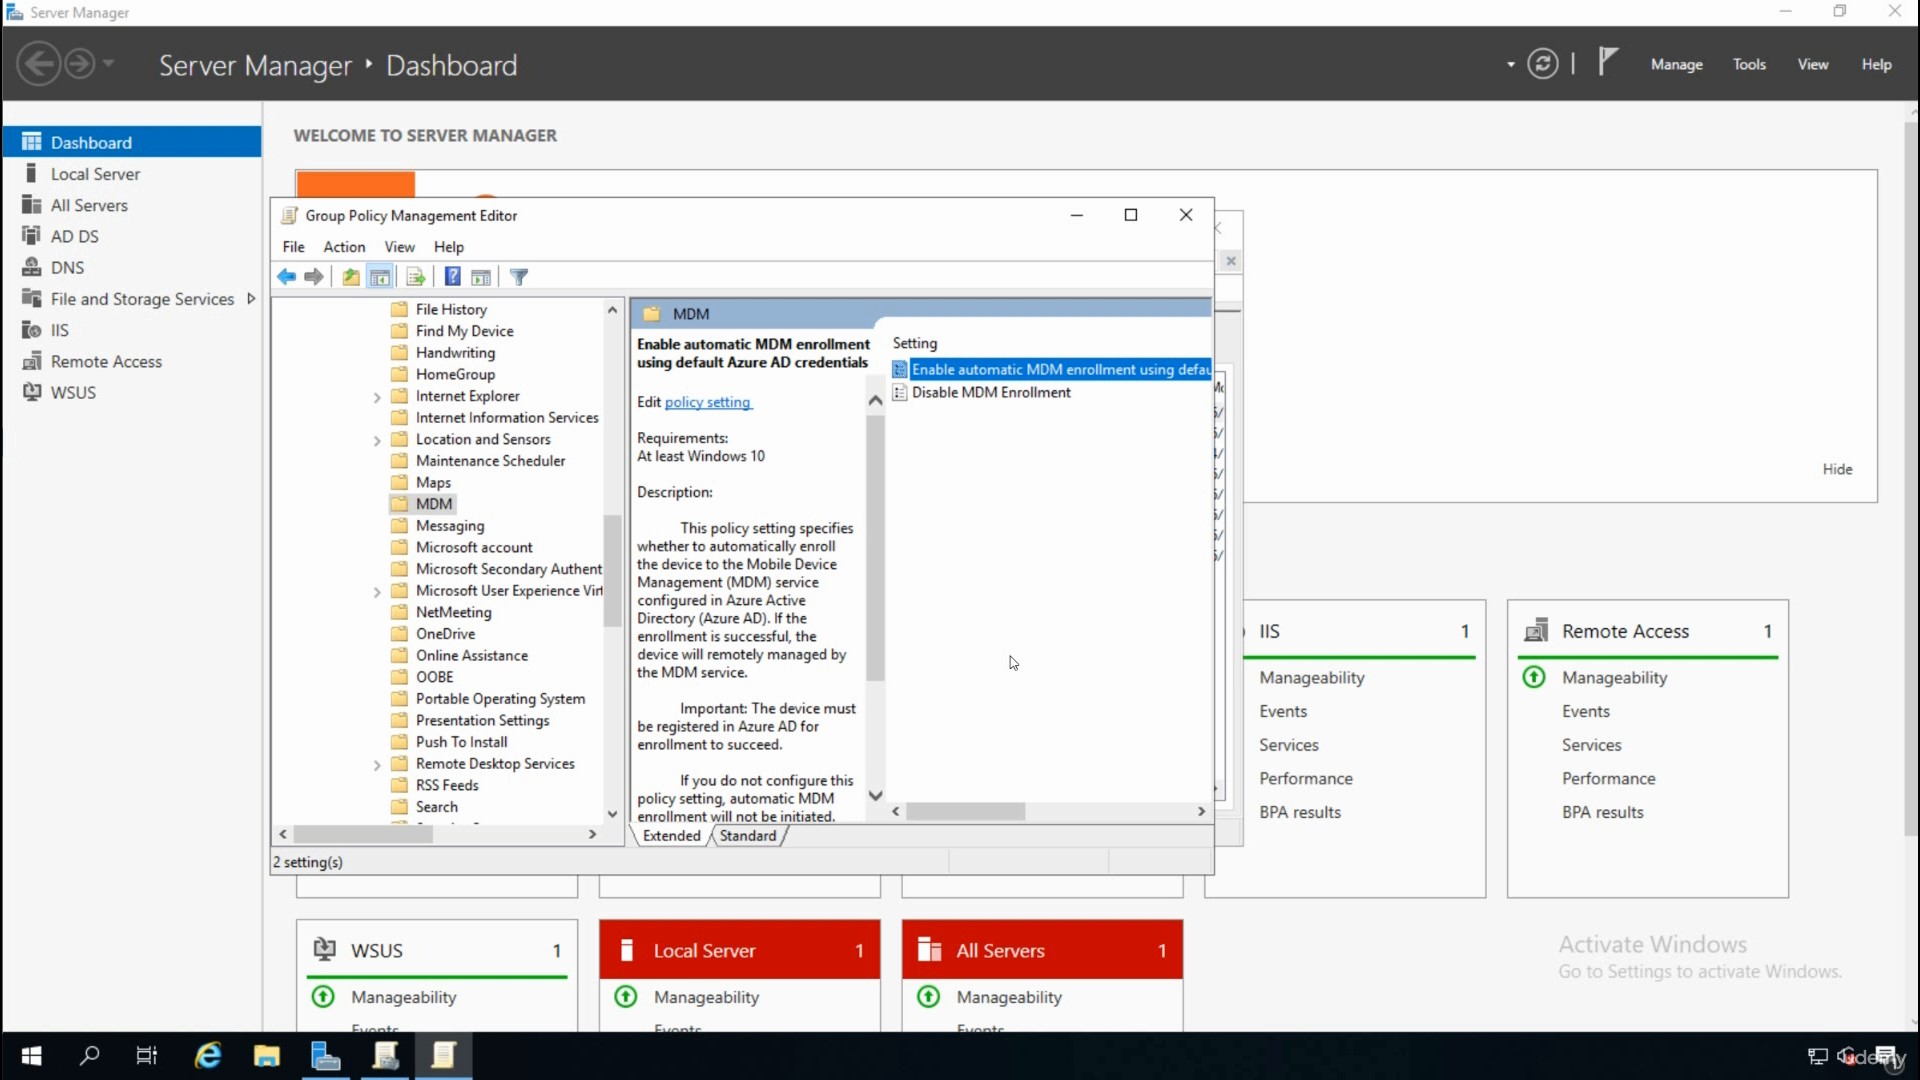Toggle the Show/Hide Action Pane icon

[481, 277]
